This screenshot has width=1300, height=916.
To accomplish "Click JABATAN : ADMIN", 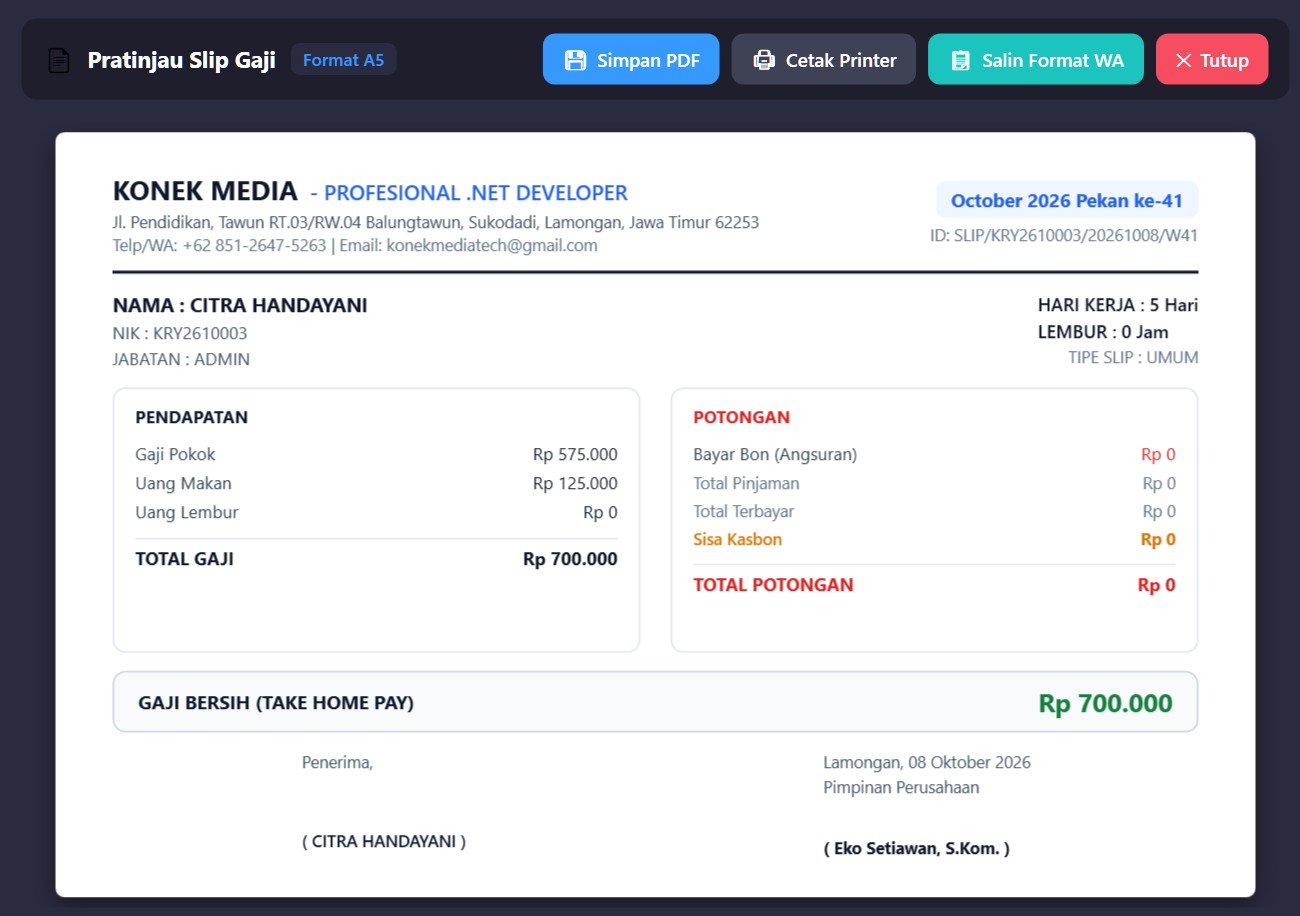I will (181, 359).
